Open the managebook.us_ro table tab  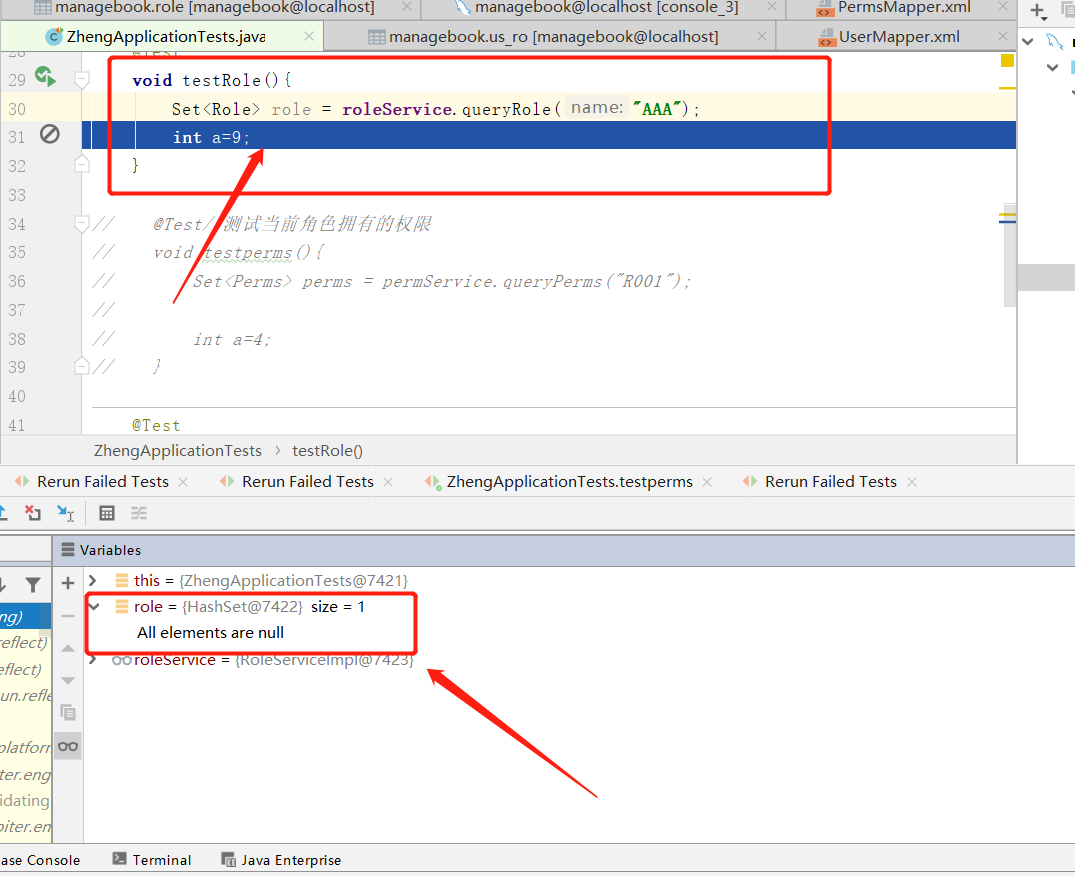coord(553,36)
